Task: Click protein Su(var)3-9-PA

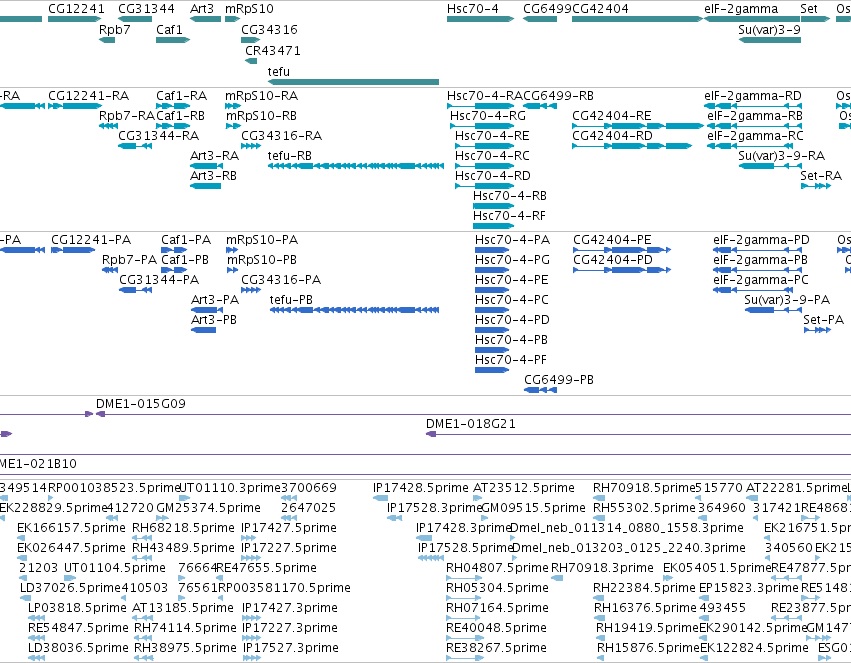Action: 773,310
